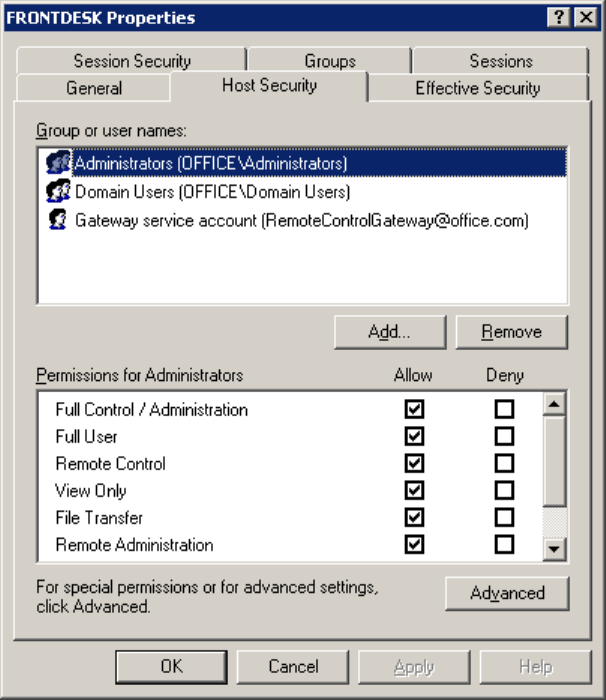Click the Add... button
606x700 pixels.
tap(390, 332)
